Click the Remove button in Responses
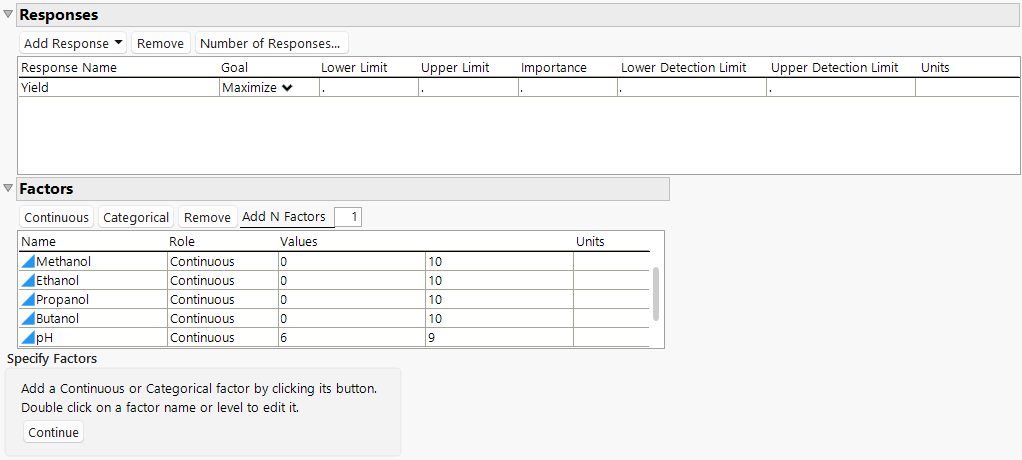This screenshot has width=1022, height=460. pyautogui.click(x=160, y=44)
